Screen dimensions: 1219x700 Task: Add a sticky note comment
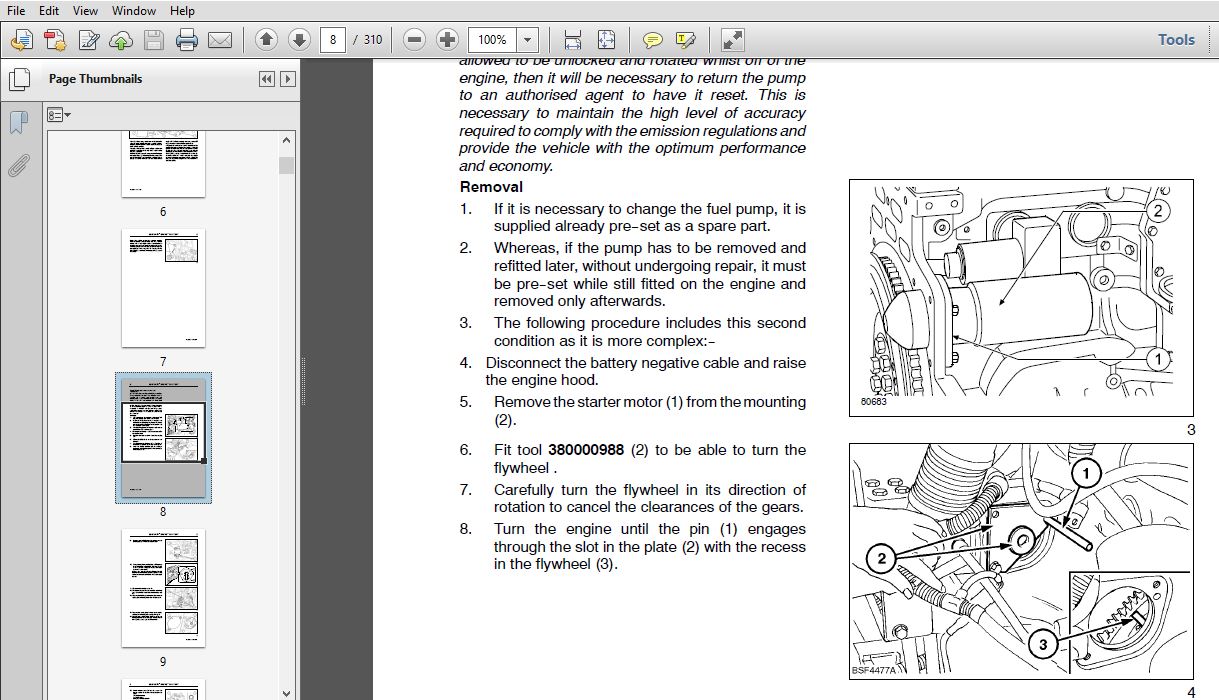pyautogui.click(x=652, y=40)
